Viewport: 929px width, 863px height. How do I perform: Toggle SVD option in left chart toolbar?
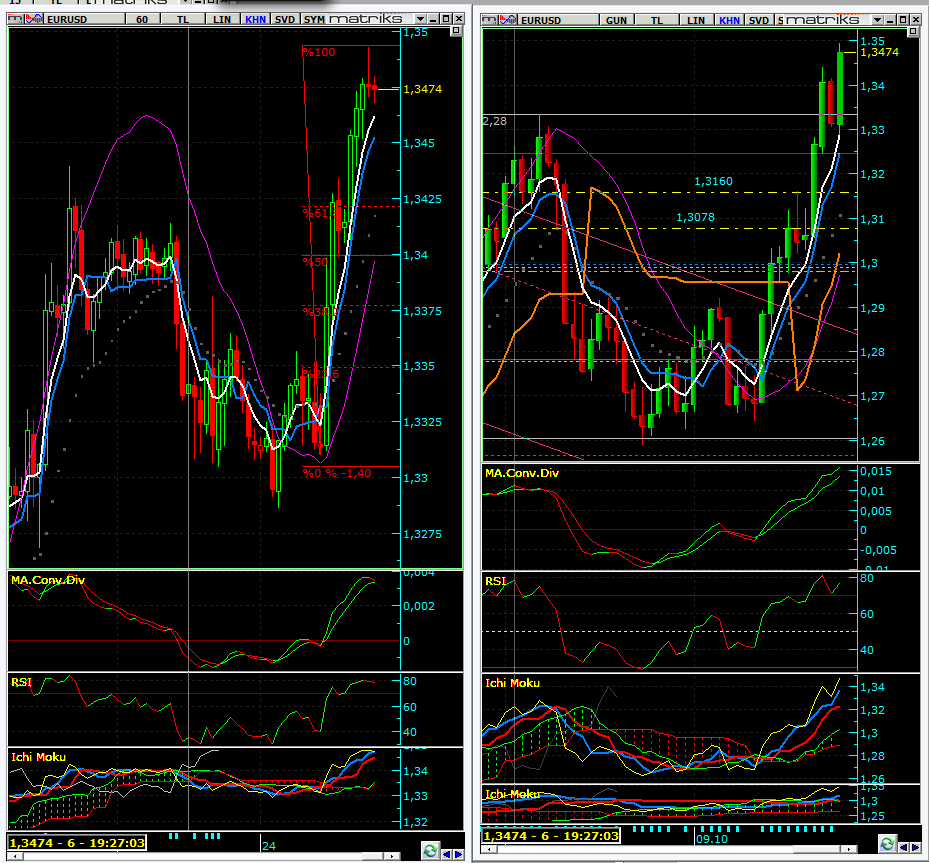[285, 19]
